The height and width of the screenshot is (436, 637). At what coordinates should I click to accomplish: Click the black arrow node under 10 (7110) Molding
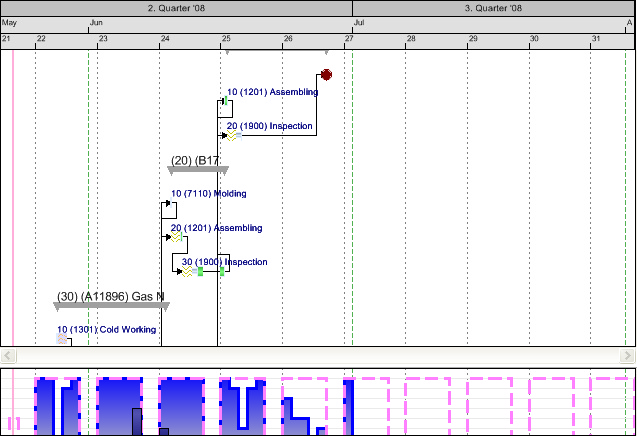(x=167, y=204)
